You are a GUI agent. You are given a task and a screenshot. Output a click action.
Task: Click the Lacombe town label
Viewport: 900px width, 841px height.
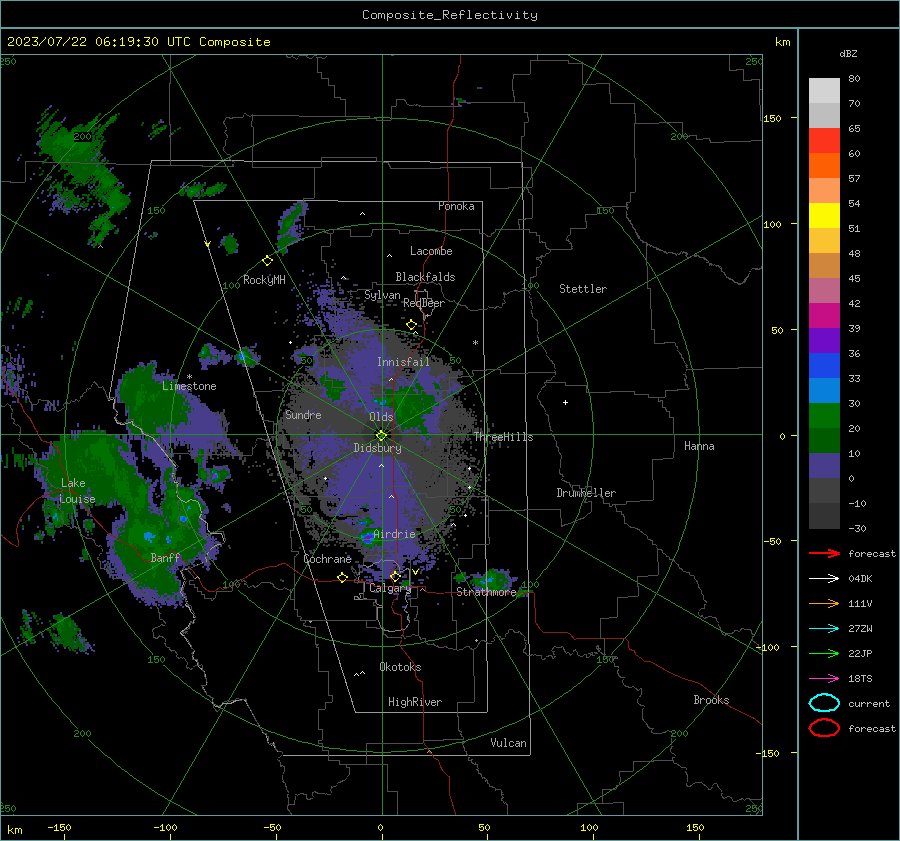[431, 251]
